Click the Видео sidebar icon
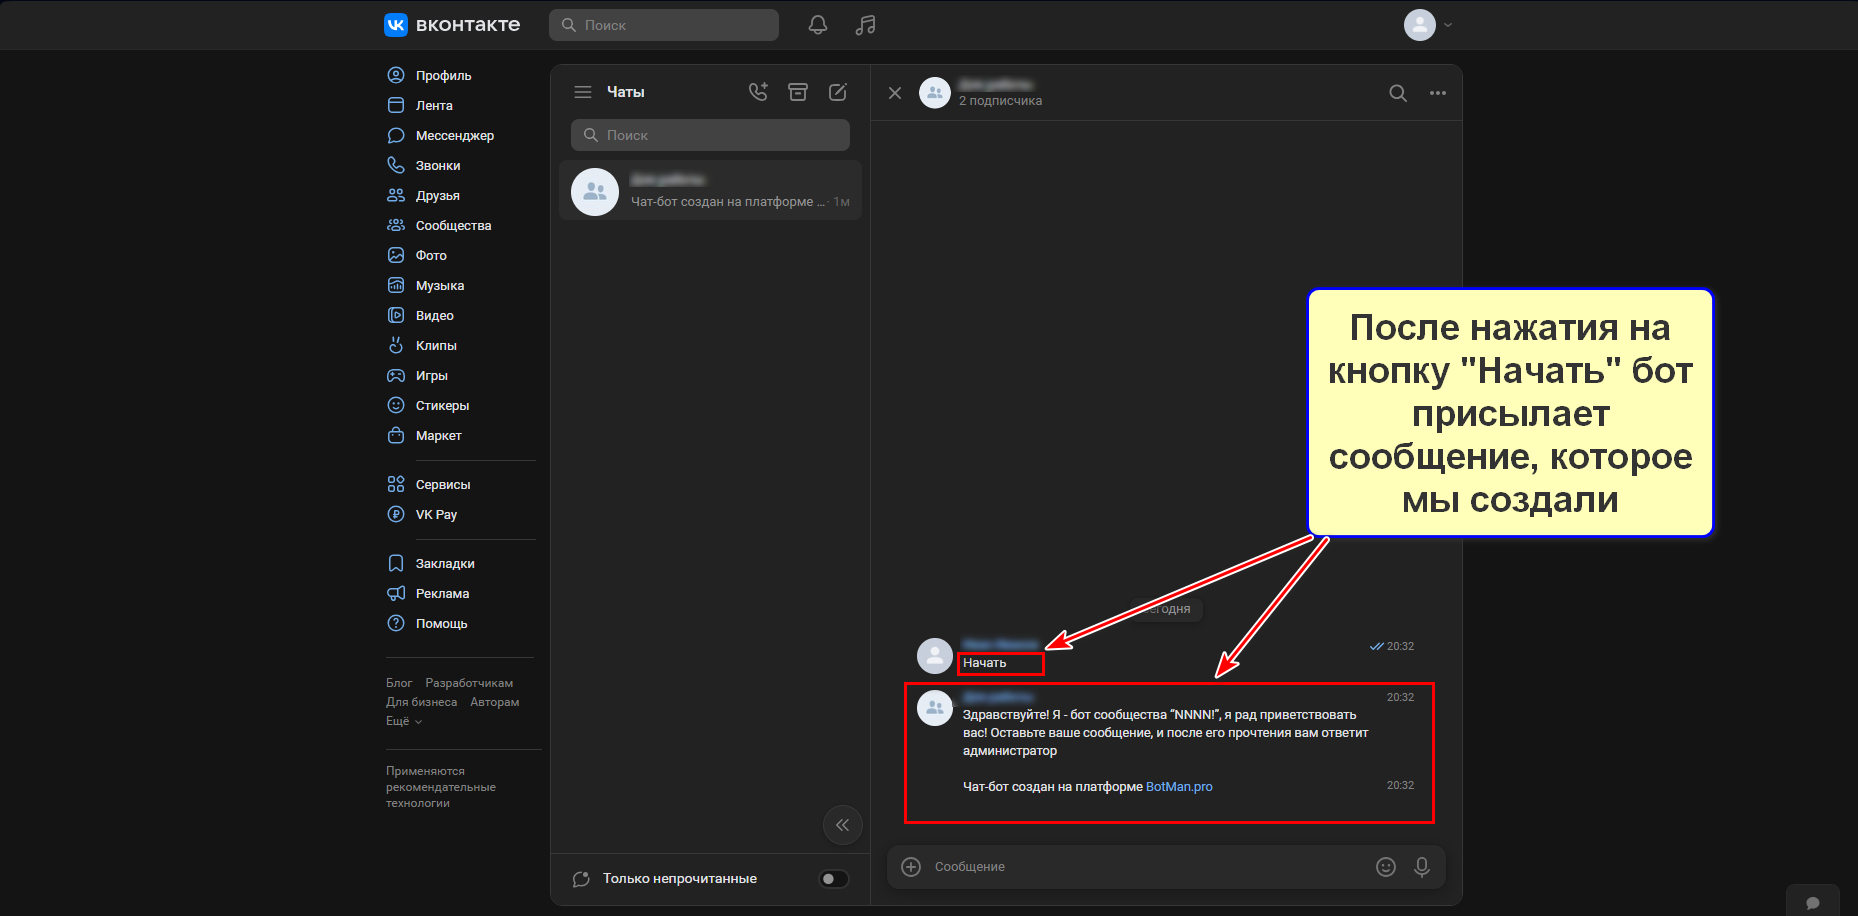This screenshot has width=1858, height=916. tap(396, 315)
